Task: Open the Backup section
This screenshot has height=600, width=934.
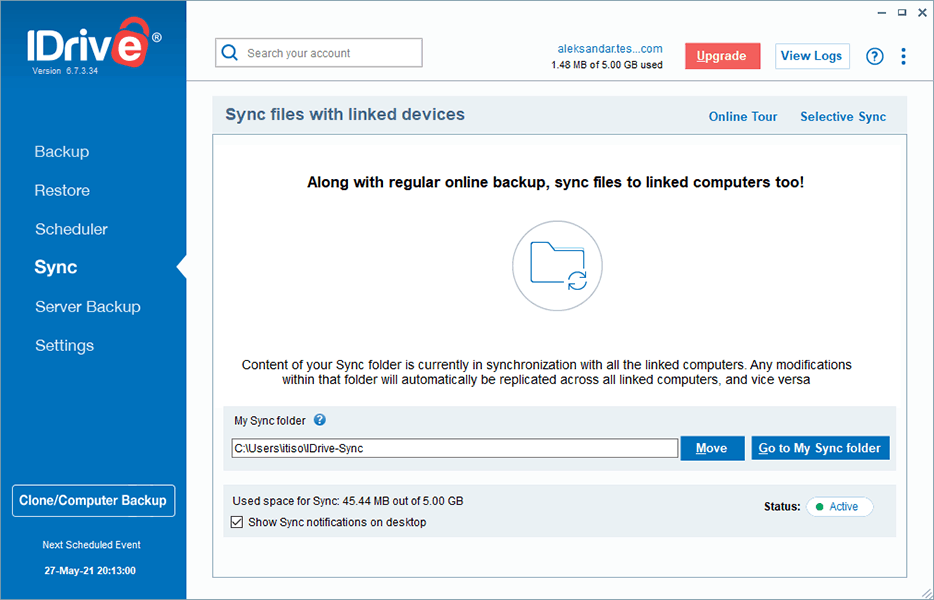Action: (x=62, y=151)
